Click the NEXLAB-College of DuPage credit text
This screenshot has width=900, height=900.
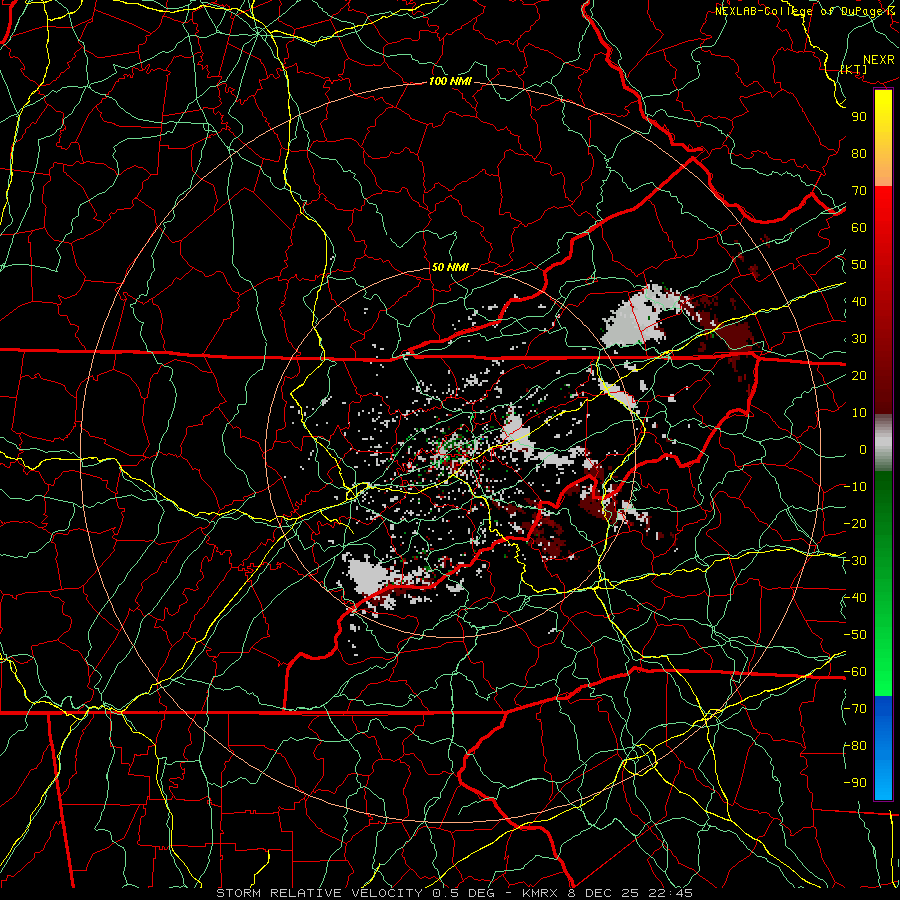(806, 11)
